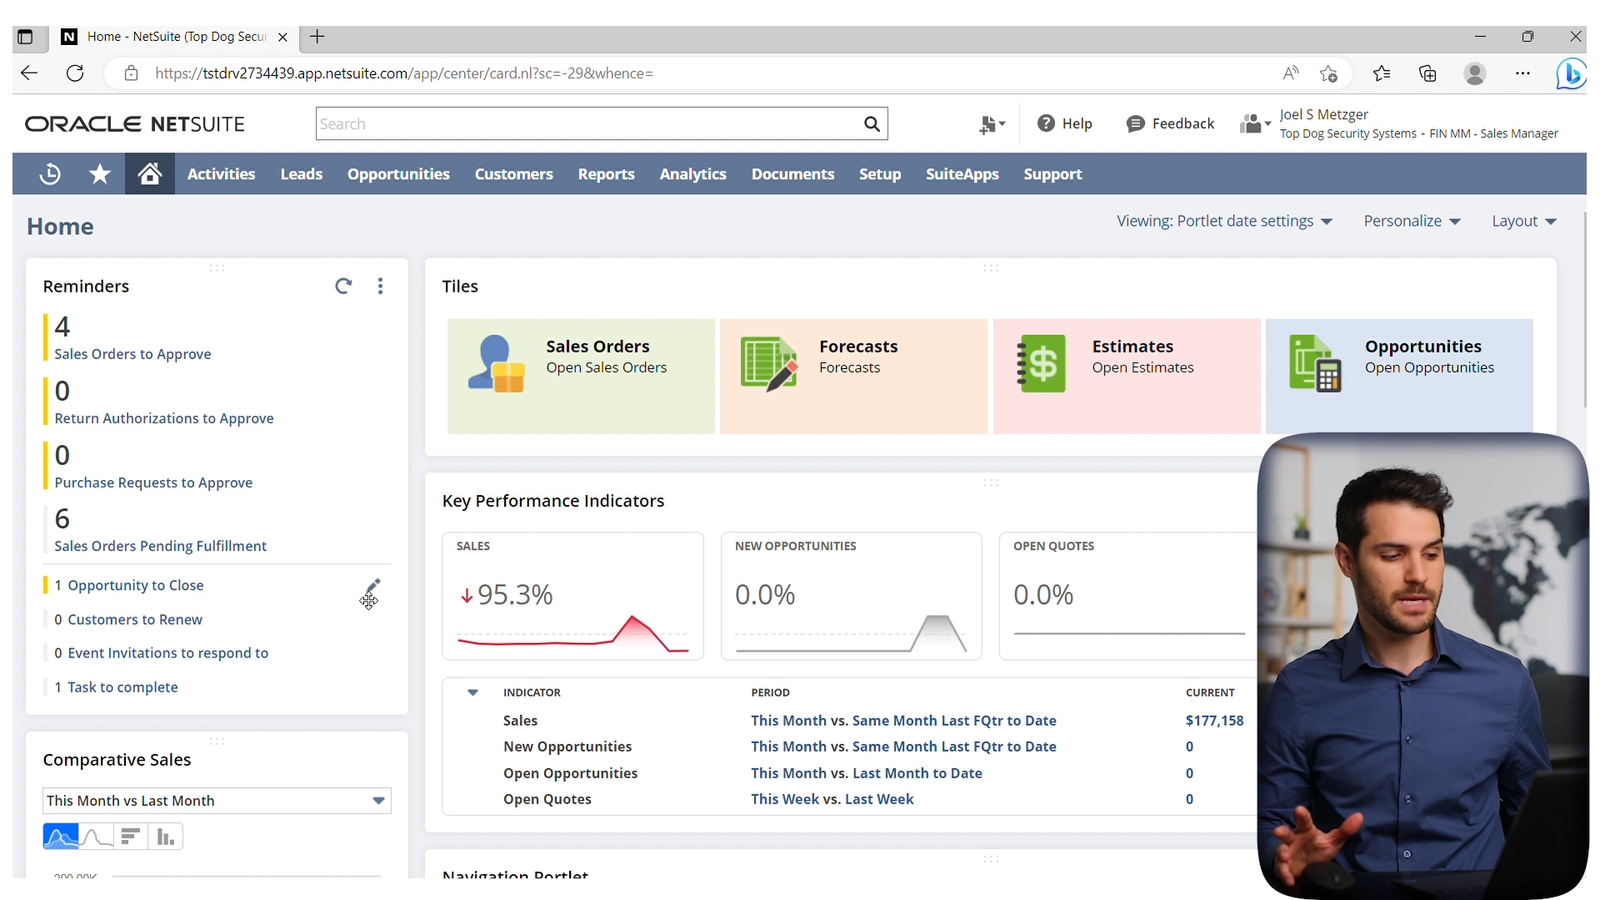
Task: Open the Support menu
Action: [1053, 174]
